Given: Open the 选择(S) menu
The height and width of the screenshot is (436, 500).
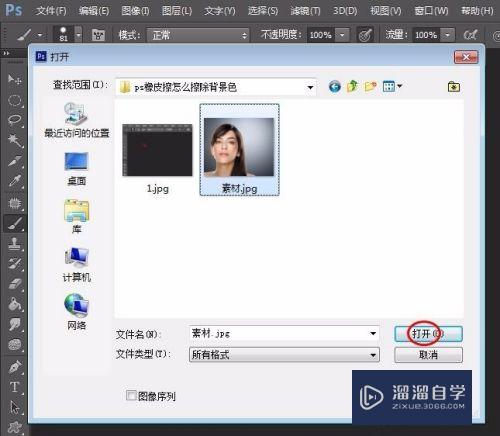Looking at the screenshot, I should point(263,11).
